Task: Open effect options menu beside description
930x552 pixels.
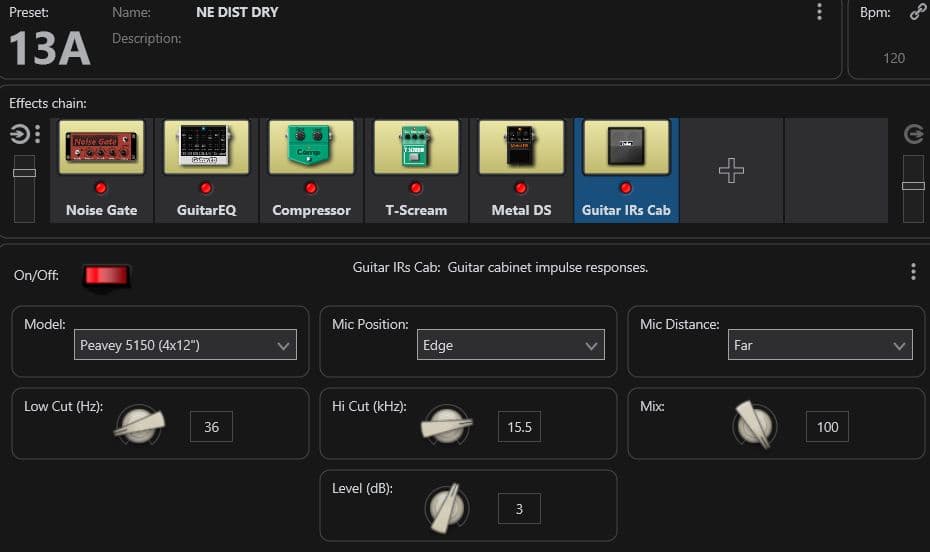Action: click(913, 272)
